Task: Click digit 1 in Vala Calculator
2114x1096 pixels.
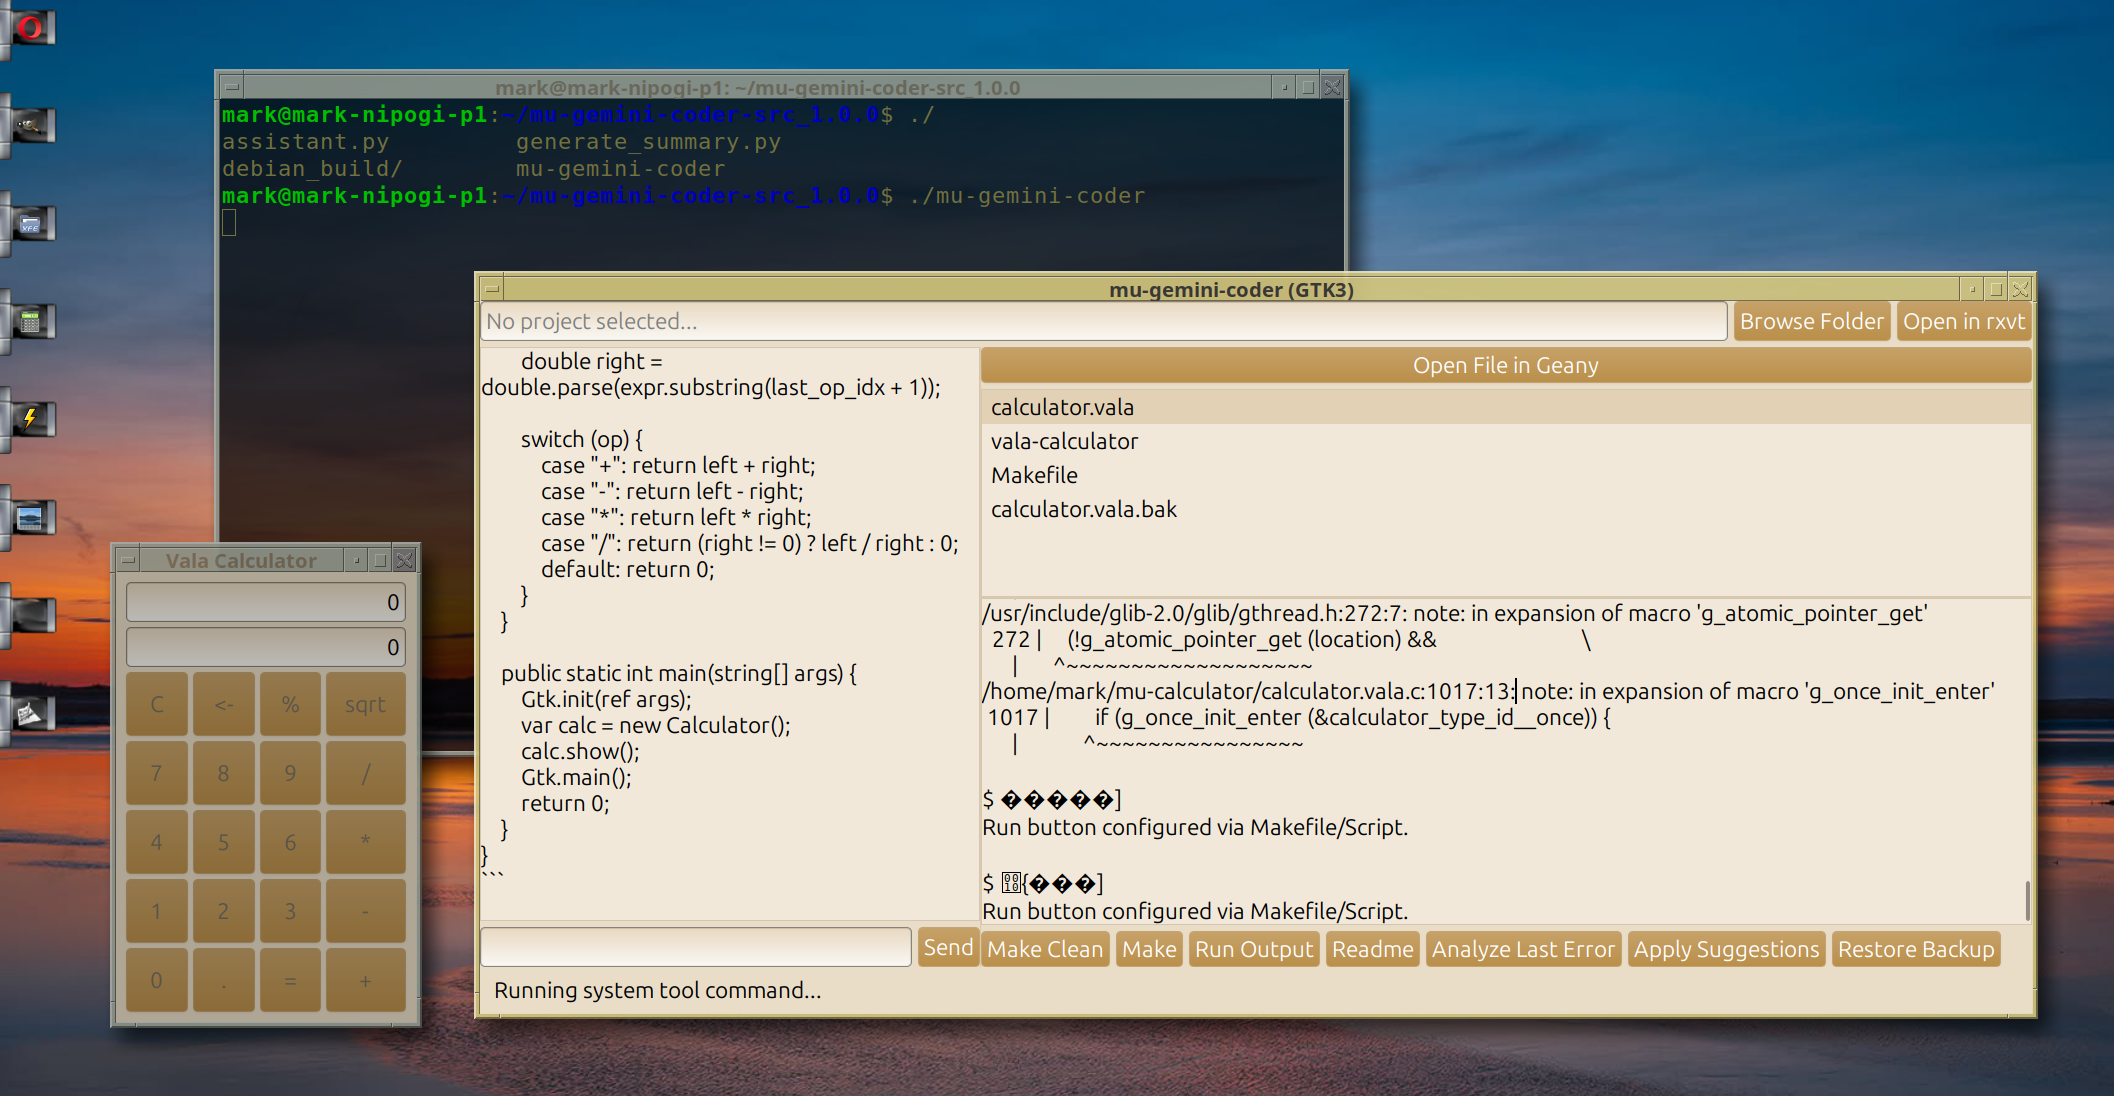Action: coord(156,911)
